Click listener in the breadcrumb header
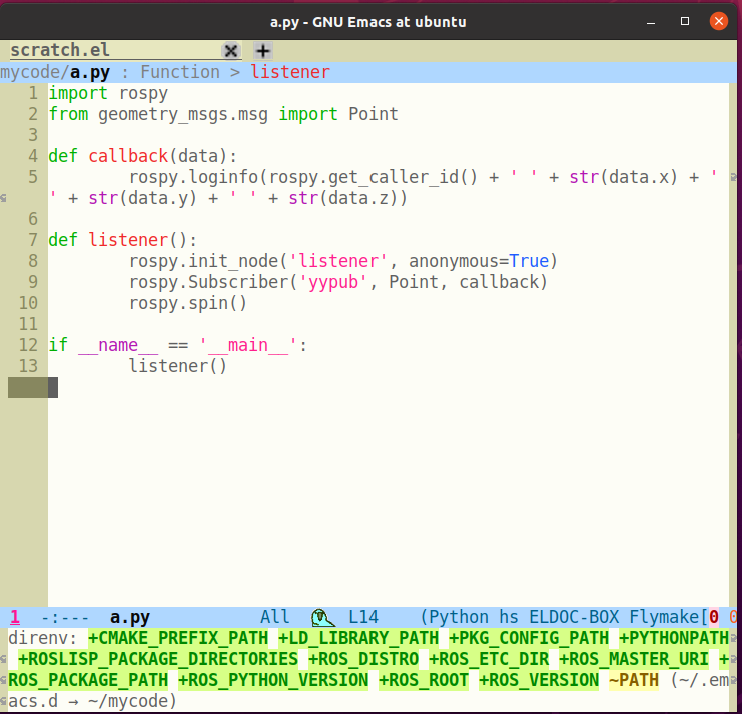 pyautogui.click(x=290, y=72)
